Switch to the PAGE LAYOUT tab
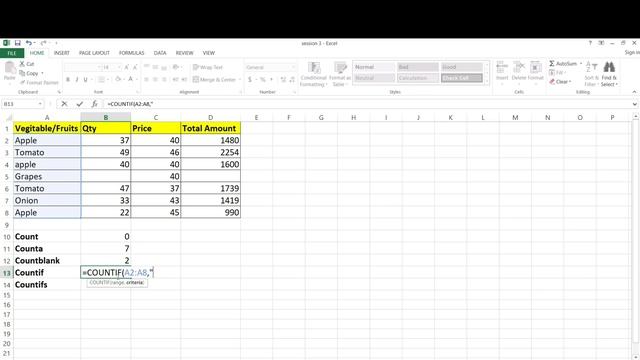The width and height of the screenshot is (640, 360). pos(94,53)
